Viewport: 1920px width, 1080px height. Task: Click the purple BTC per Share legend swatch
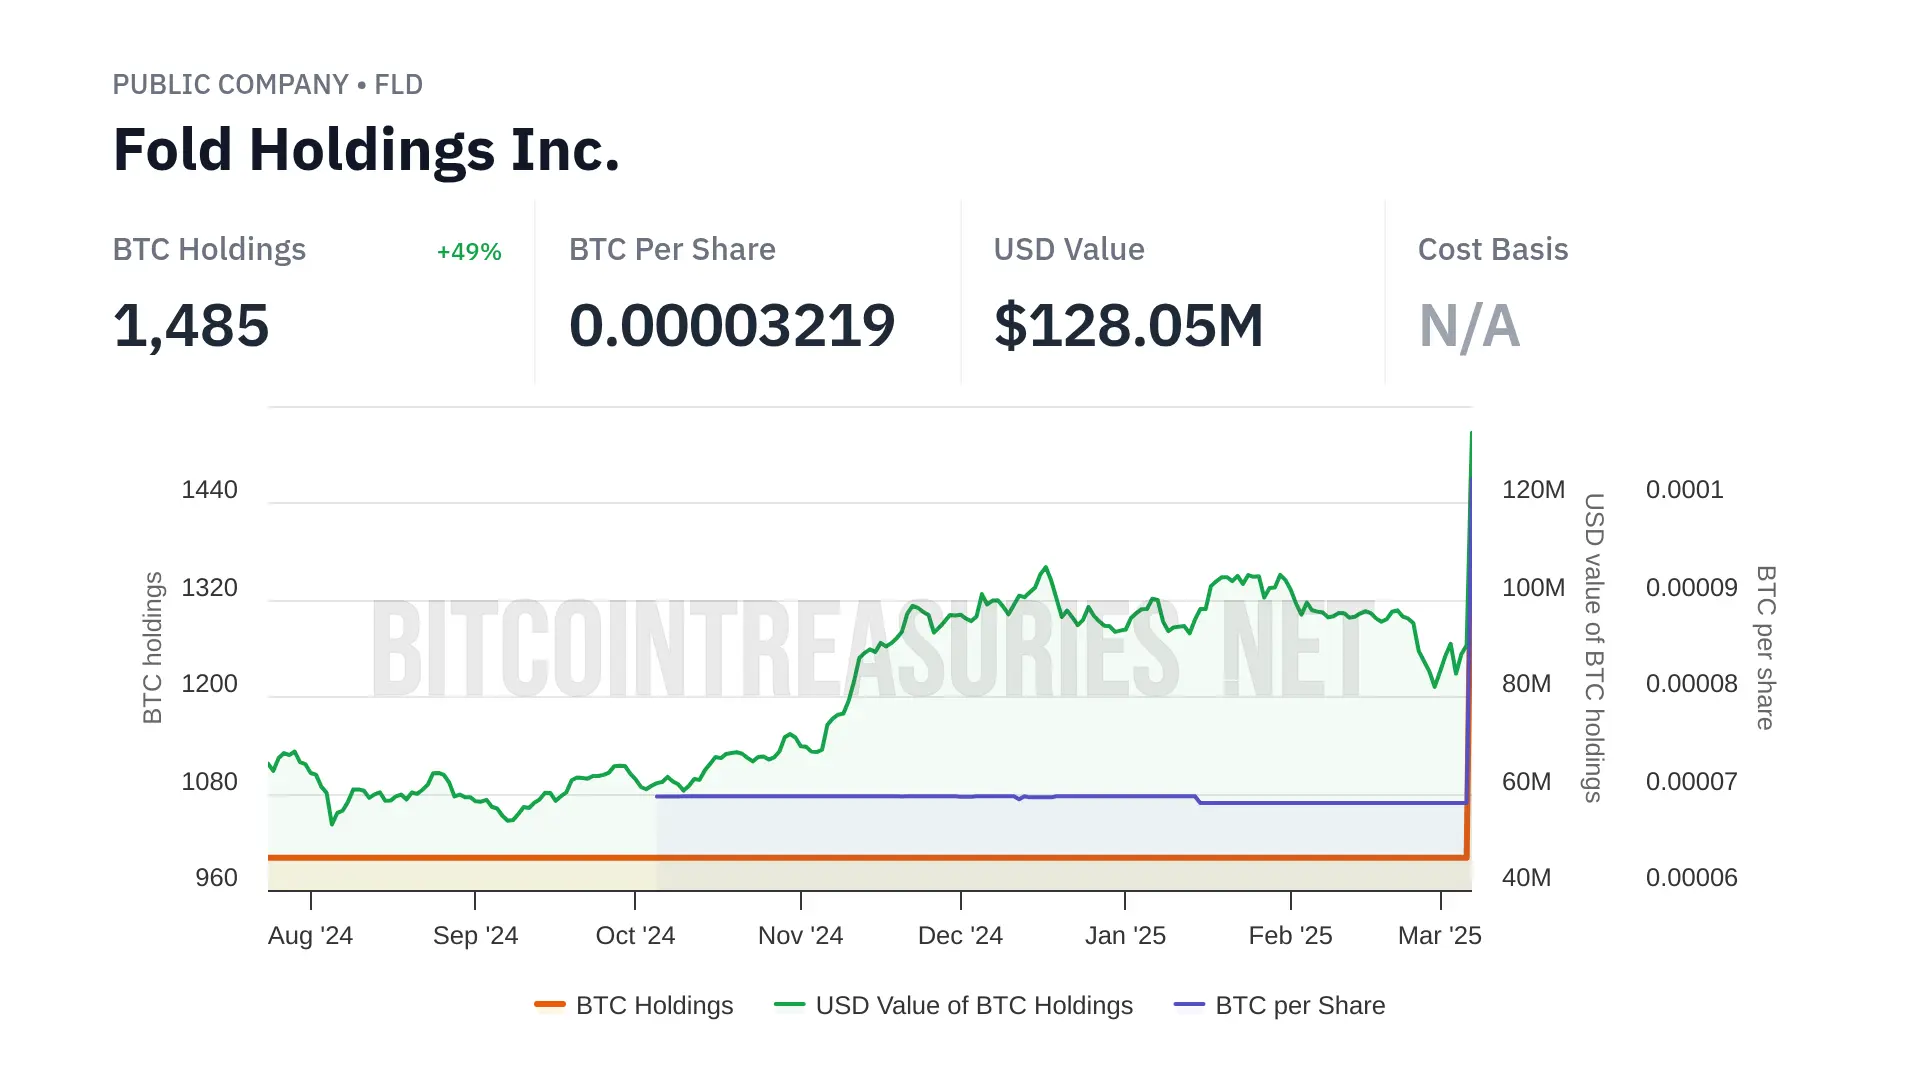coord(1190,1004)
